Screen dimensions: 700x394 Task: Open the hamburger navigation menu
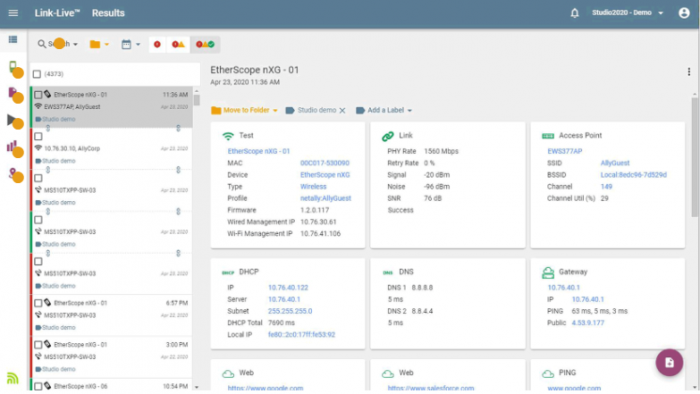click(x=13, y=13)
